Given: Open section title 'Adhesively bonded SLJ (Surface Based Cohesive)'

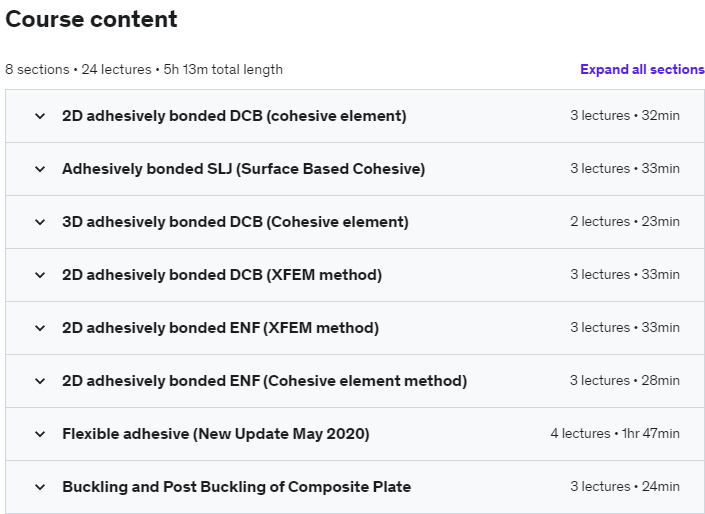Looking at the screenshot, I should tap(244, 169).
